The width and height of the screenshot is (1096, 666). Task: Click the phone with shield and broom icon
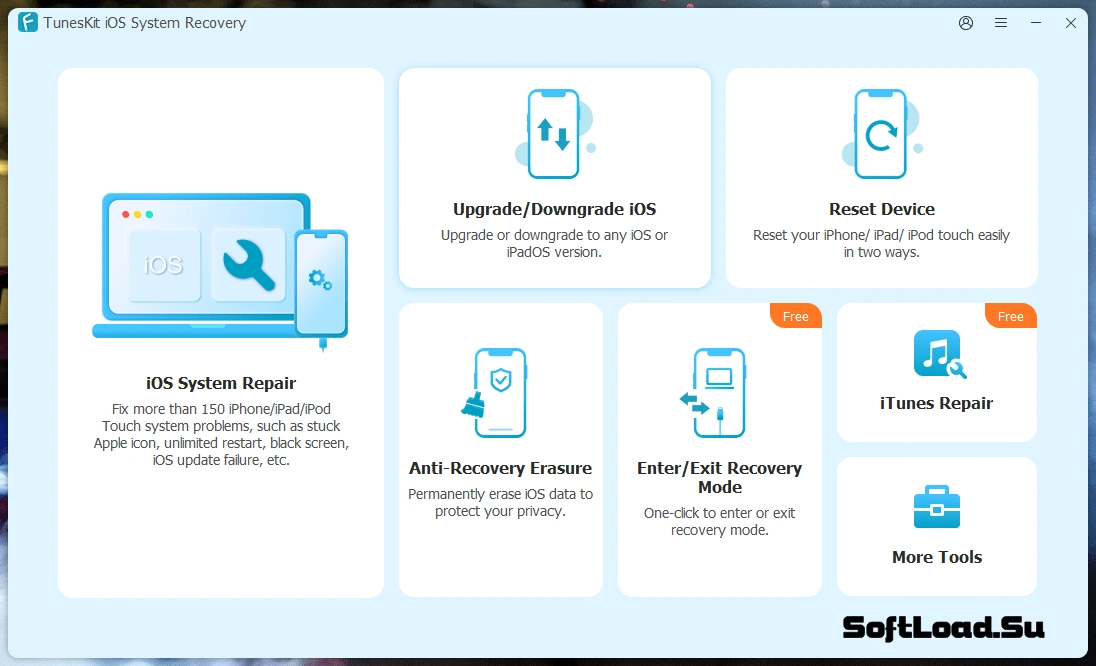[x=494, y=393]
